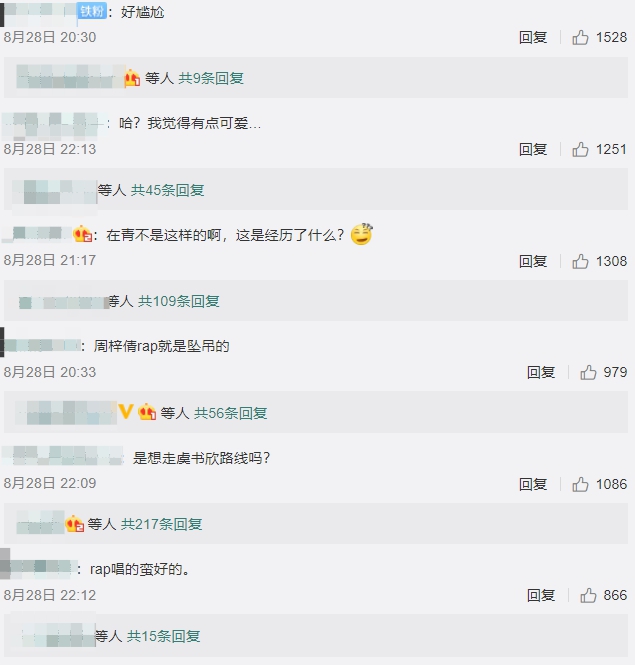The height and width of the screenshot is (665, 635).
Task: Like the comment with 1528 likes
Action: pos(580,37)
